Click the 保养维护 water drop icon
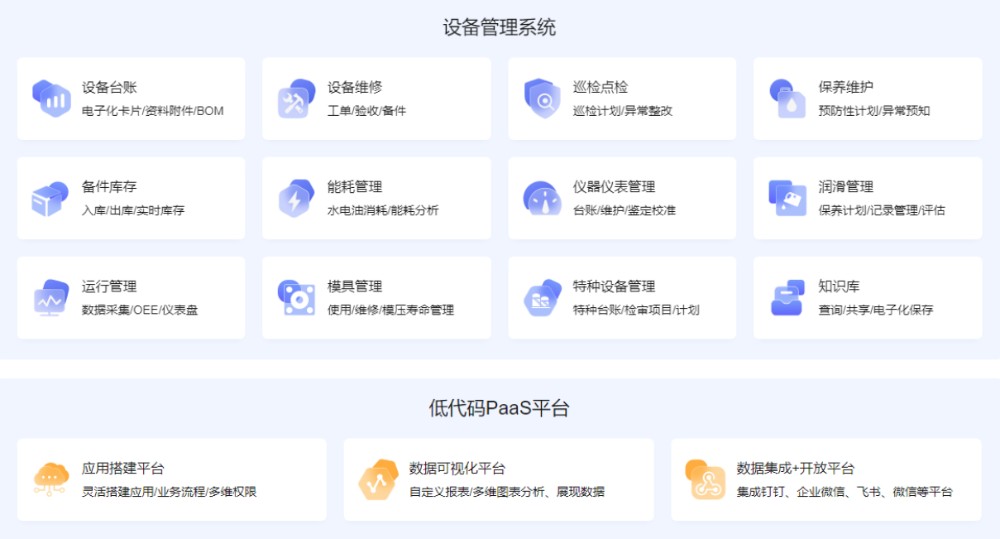The height and width of the screenshot is (539, 1000). pos(787,98)
